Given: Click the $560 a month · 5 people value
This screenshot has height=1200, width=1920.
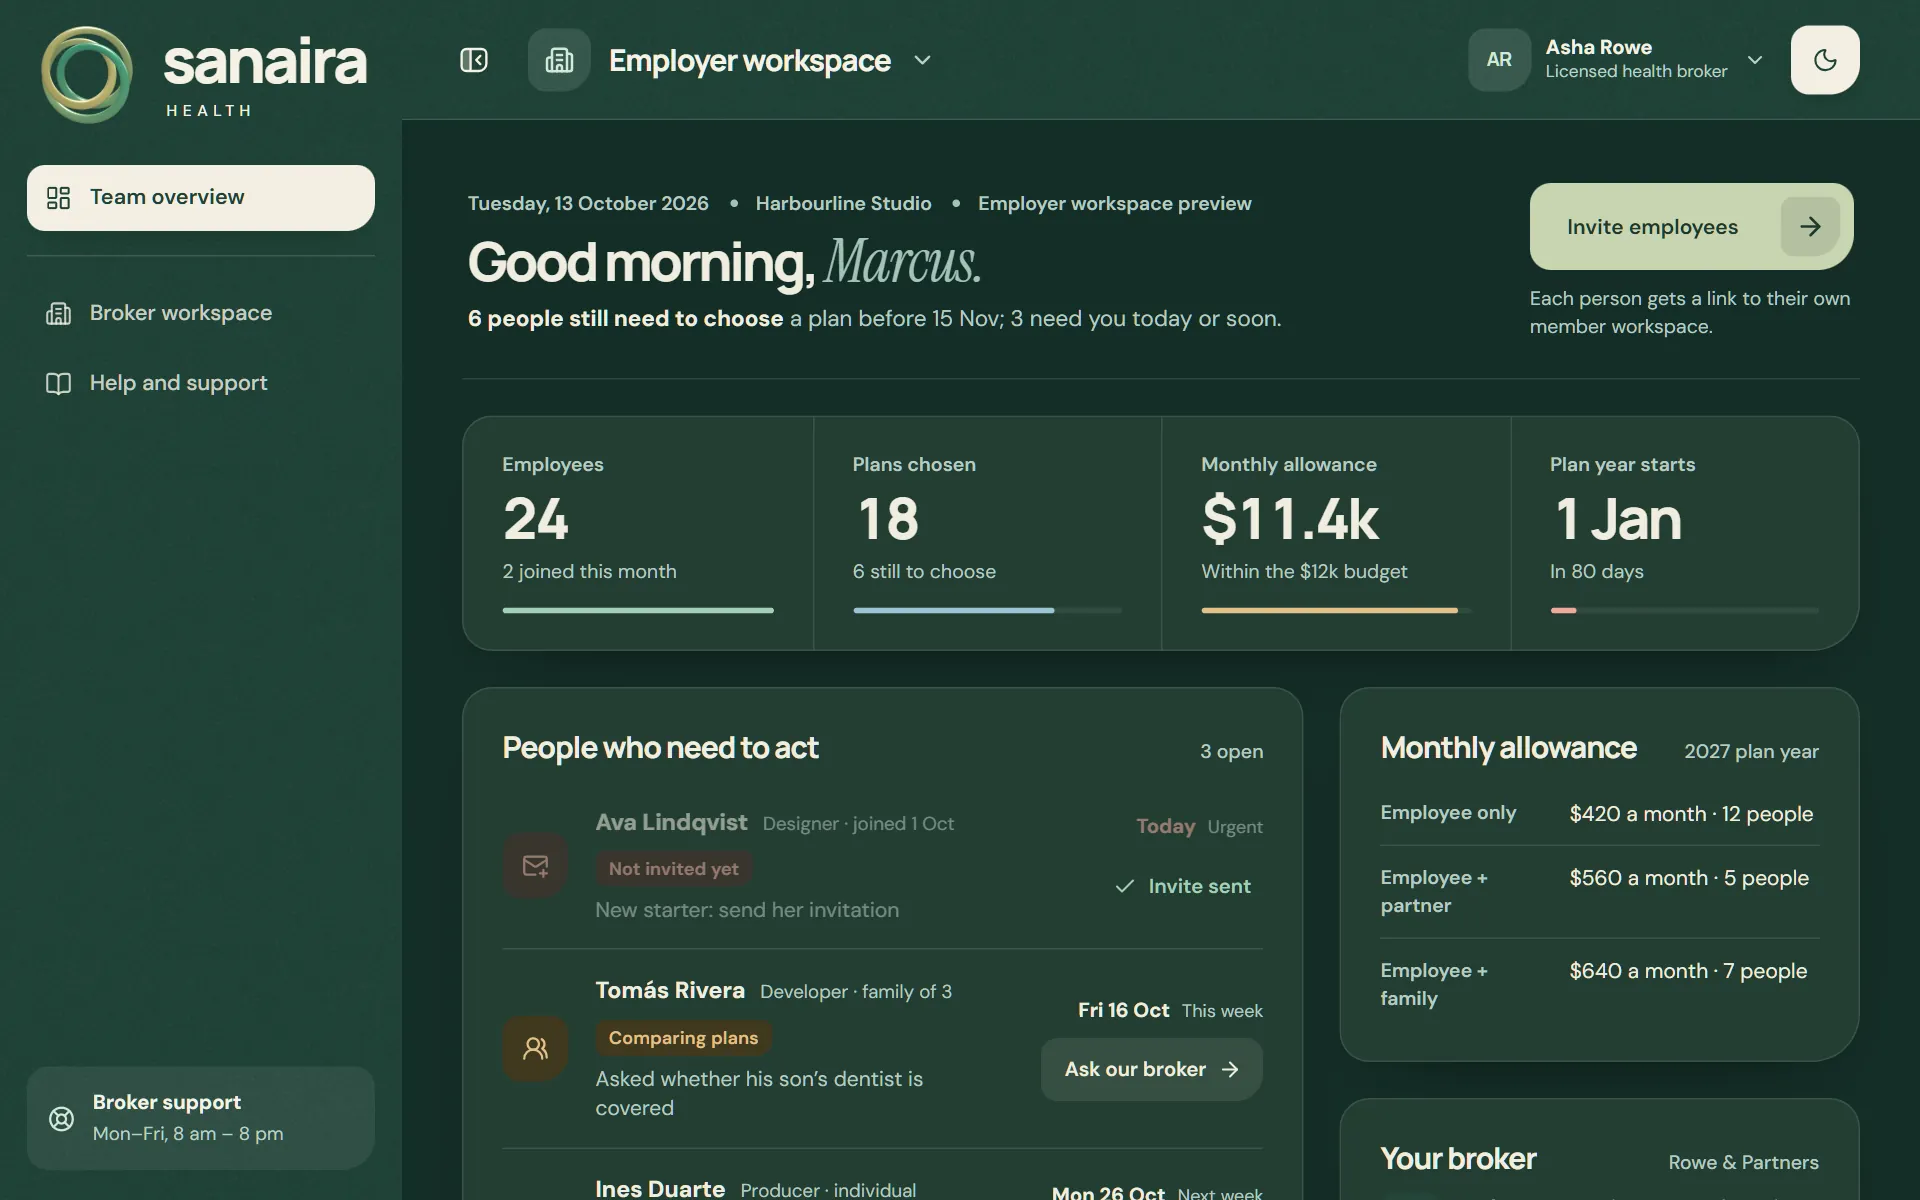Looking at the screenshot, I should tap(1689, 878).
